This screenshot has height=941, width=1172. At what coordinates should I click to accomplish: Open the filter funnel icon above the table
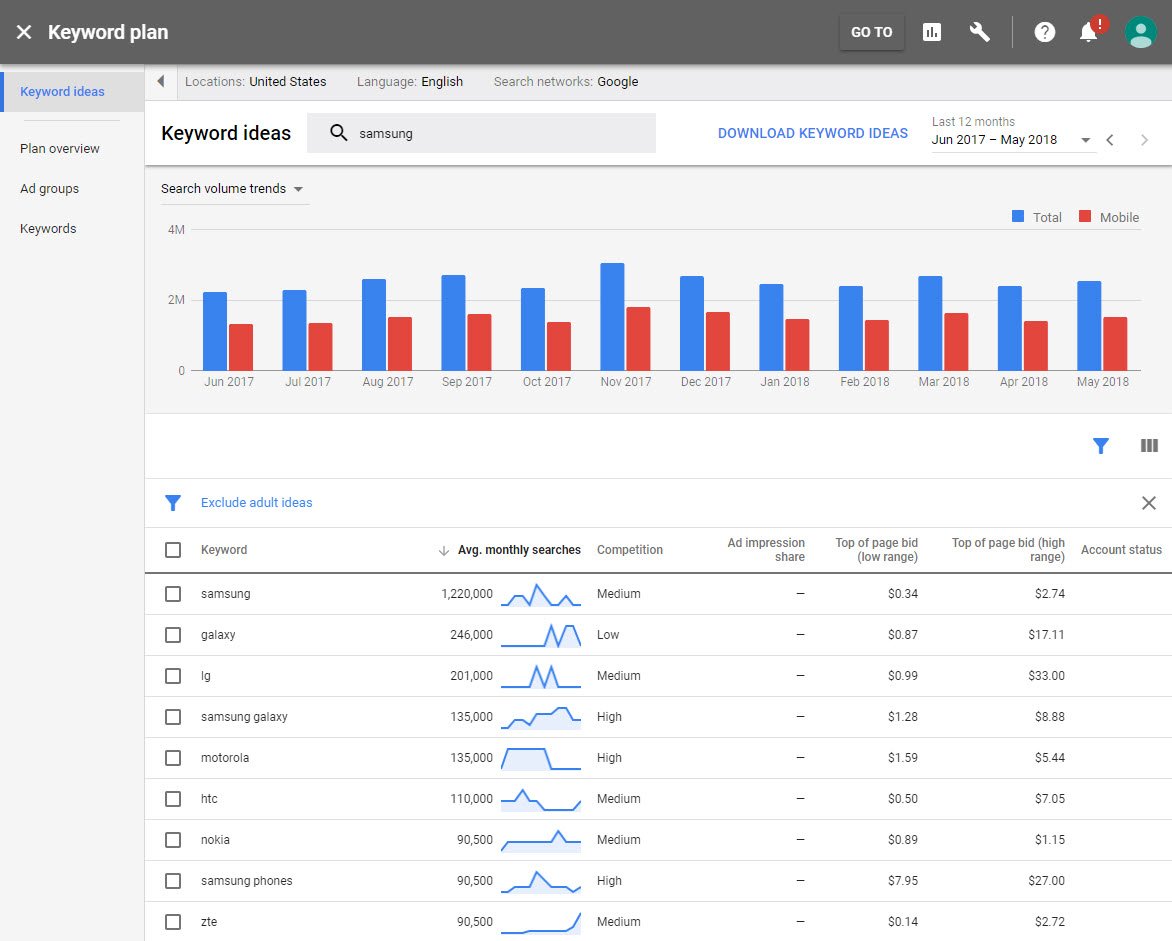click(1101, 445)
